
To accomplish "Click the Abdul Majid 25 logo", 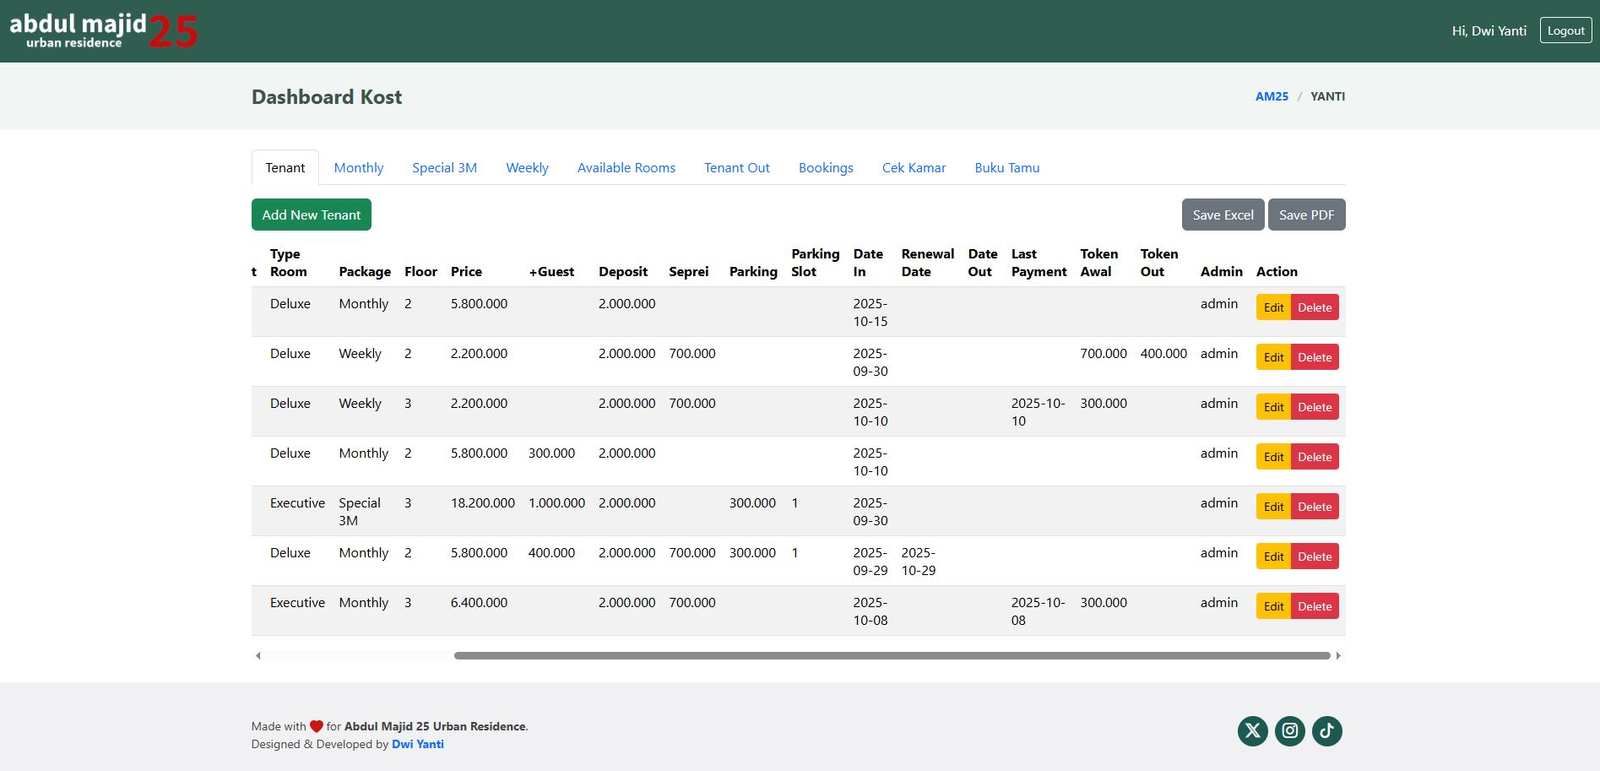I will tap(103, 30).
